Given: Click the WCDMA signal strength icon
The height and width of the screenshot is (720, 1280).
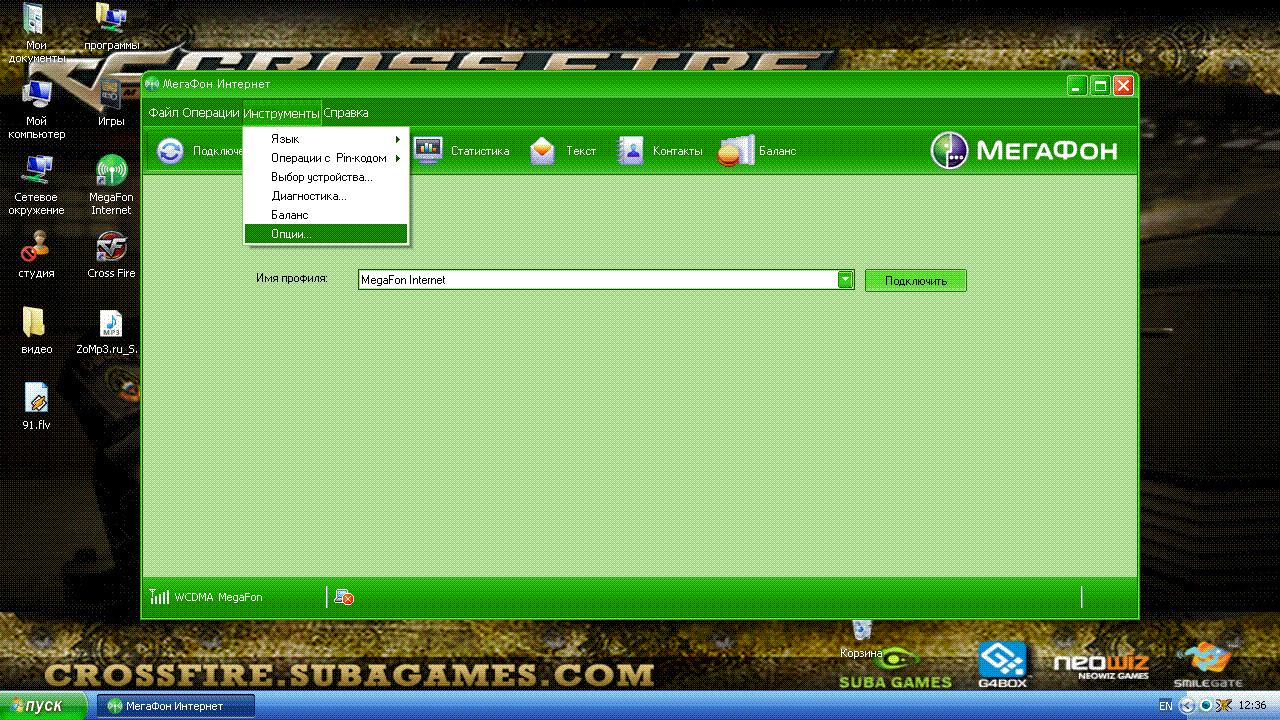Looking at the screenshot, I should click(159, 597).
